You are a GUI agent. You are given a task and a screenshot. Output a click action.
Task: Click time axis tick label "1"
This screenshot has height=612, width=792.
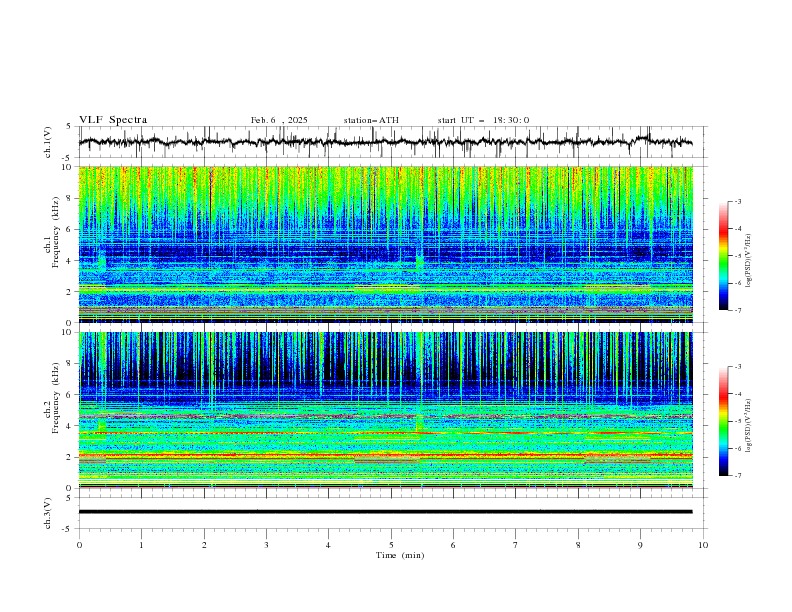(141, 545)
